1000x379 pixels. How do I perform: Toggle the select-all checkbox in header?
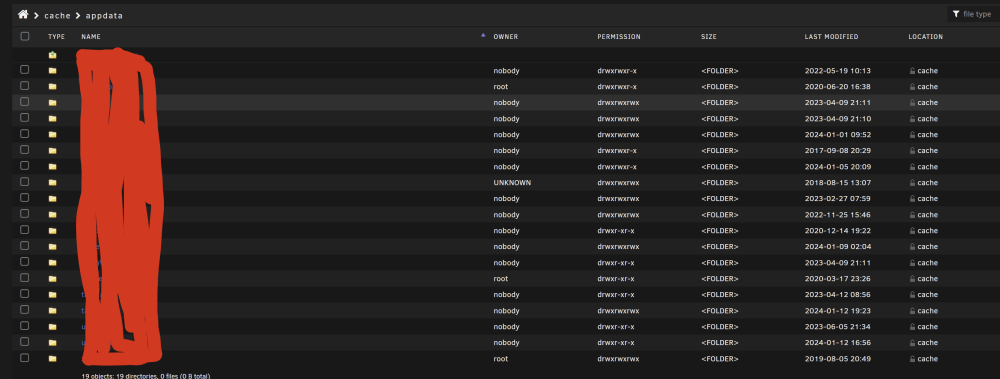[x=25, y=36]
